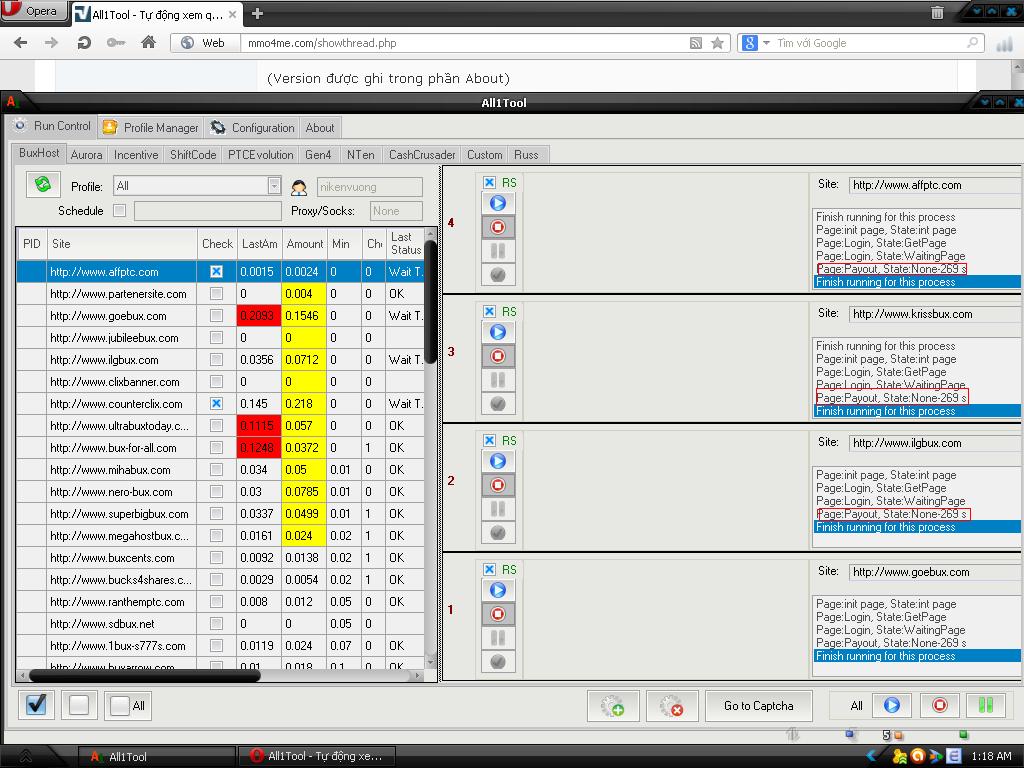Open the Profile dropdown

274,186
